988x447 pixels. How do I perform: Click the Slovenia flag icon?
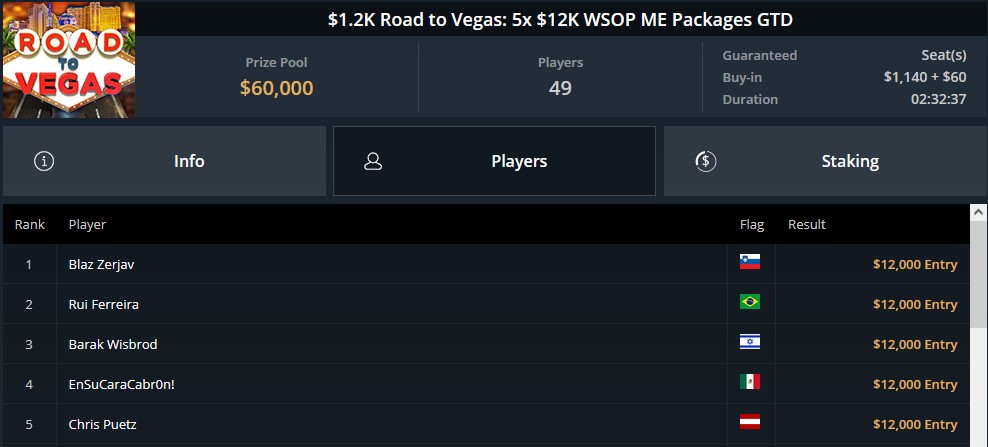tap(750, 263)
